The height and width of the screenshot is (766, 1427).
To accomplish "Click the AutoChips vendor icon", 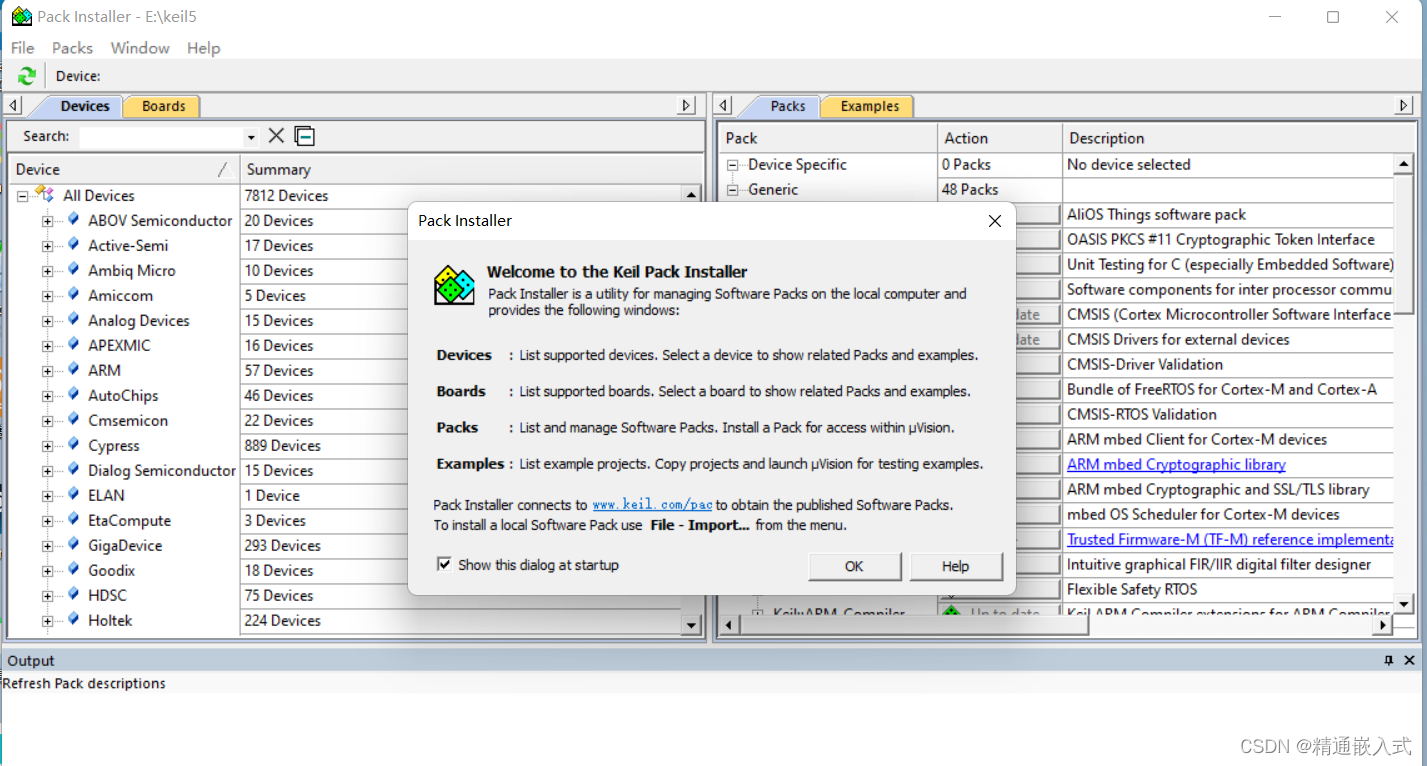I will pos(73,395).
